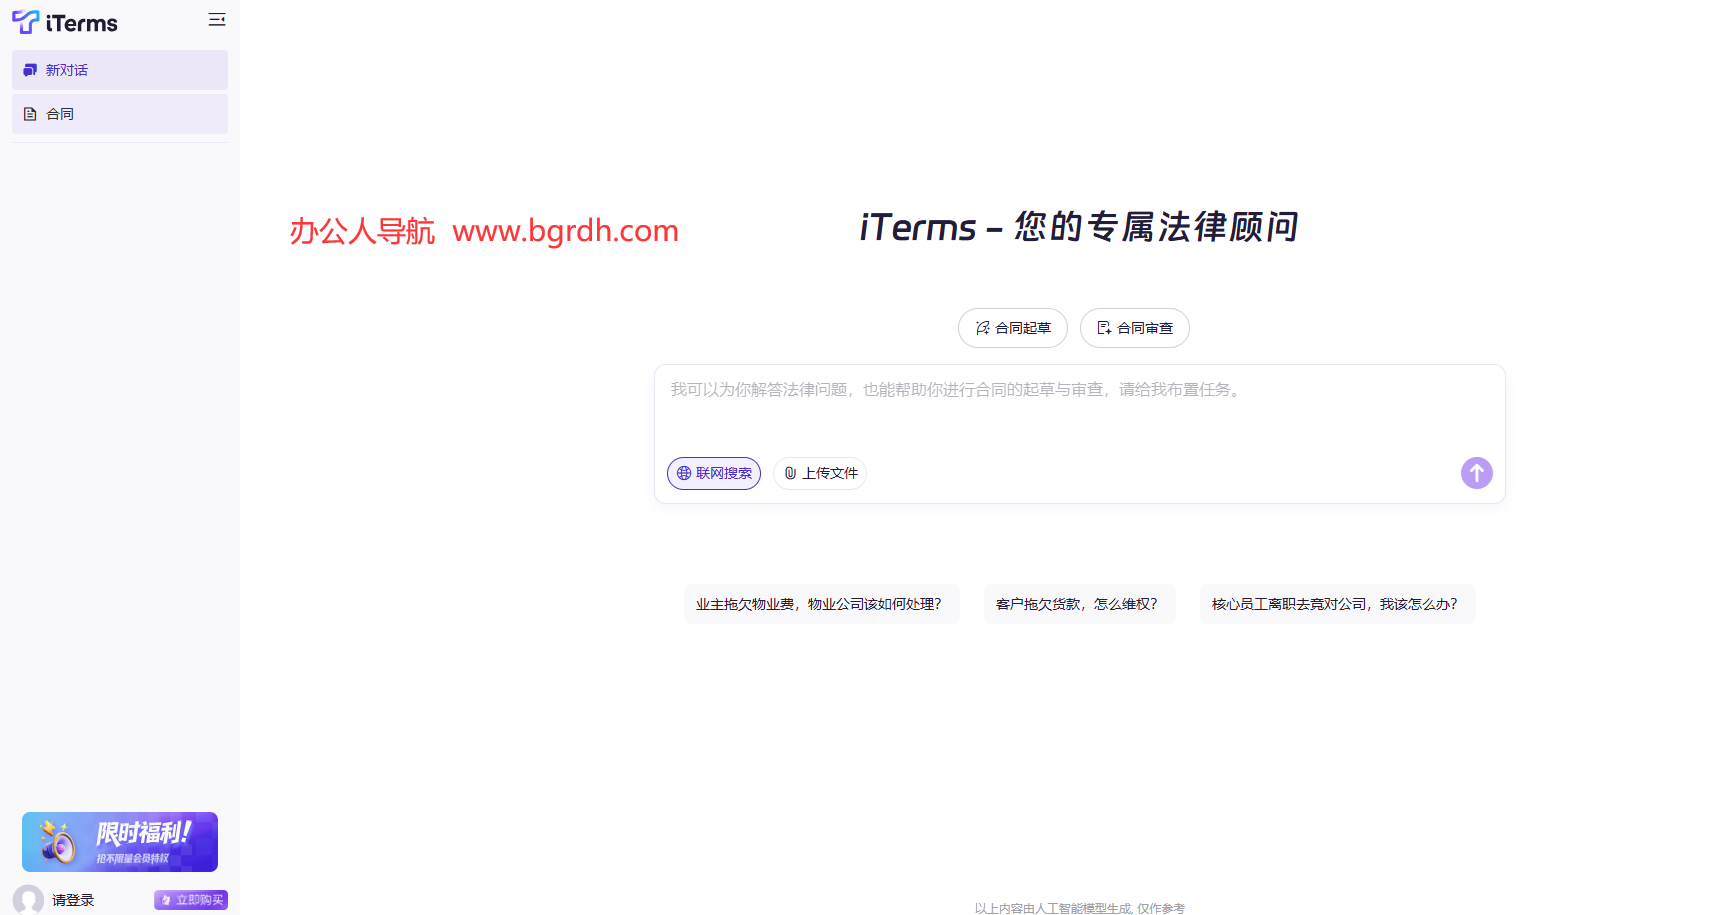Toggle the 联网搜索 web search option
The image size is (1723, 915).
point(713,473)
